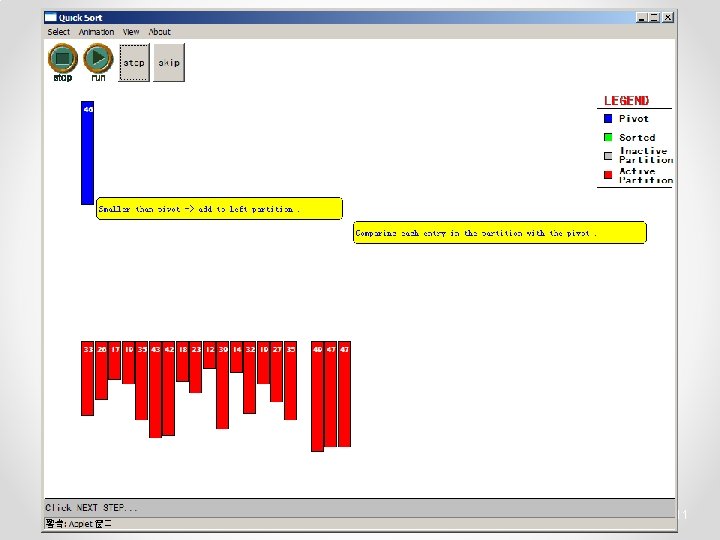Click the gray Inactive Partition legend swatch

(608, 156)
